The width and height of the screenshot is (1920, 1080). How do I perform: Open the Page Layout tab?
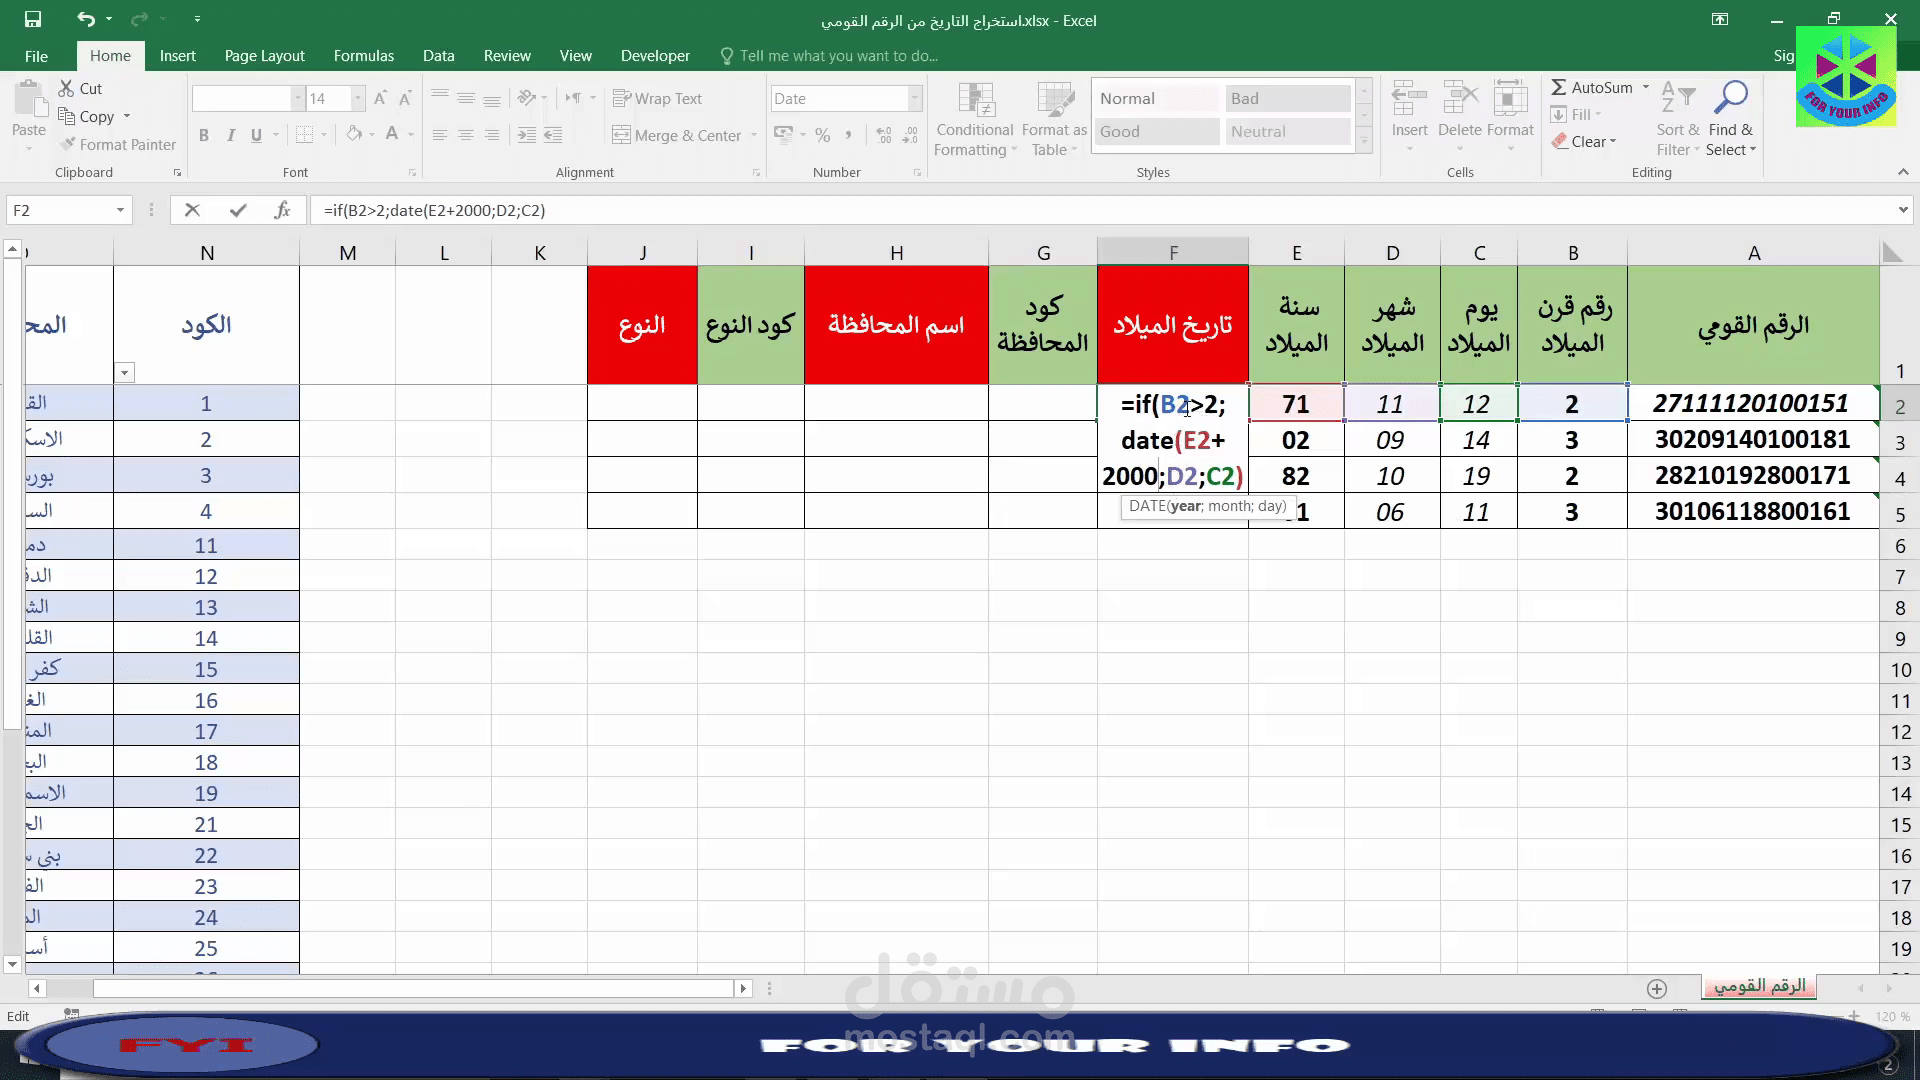264,56
